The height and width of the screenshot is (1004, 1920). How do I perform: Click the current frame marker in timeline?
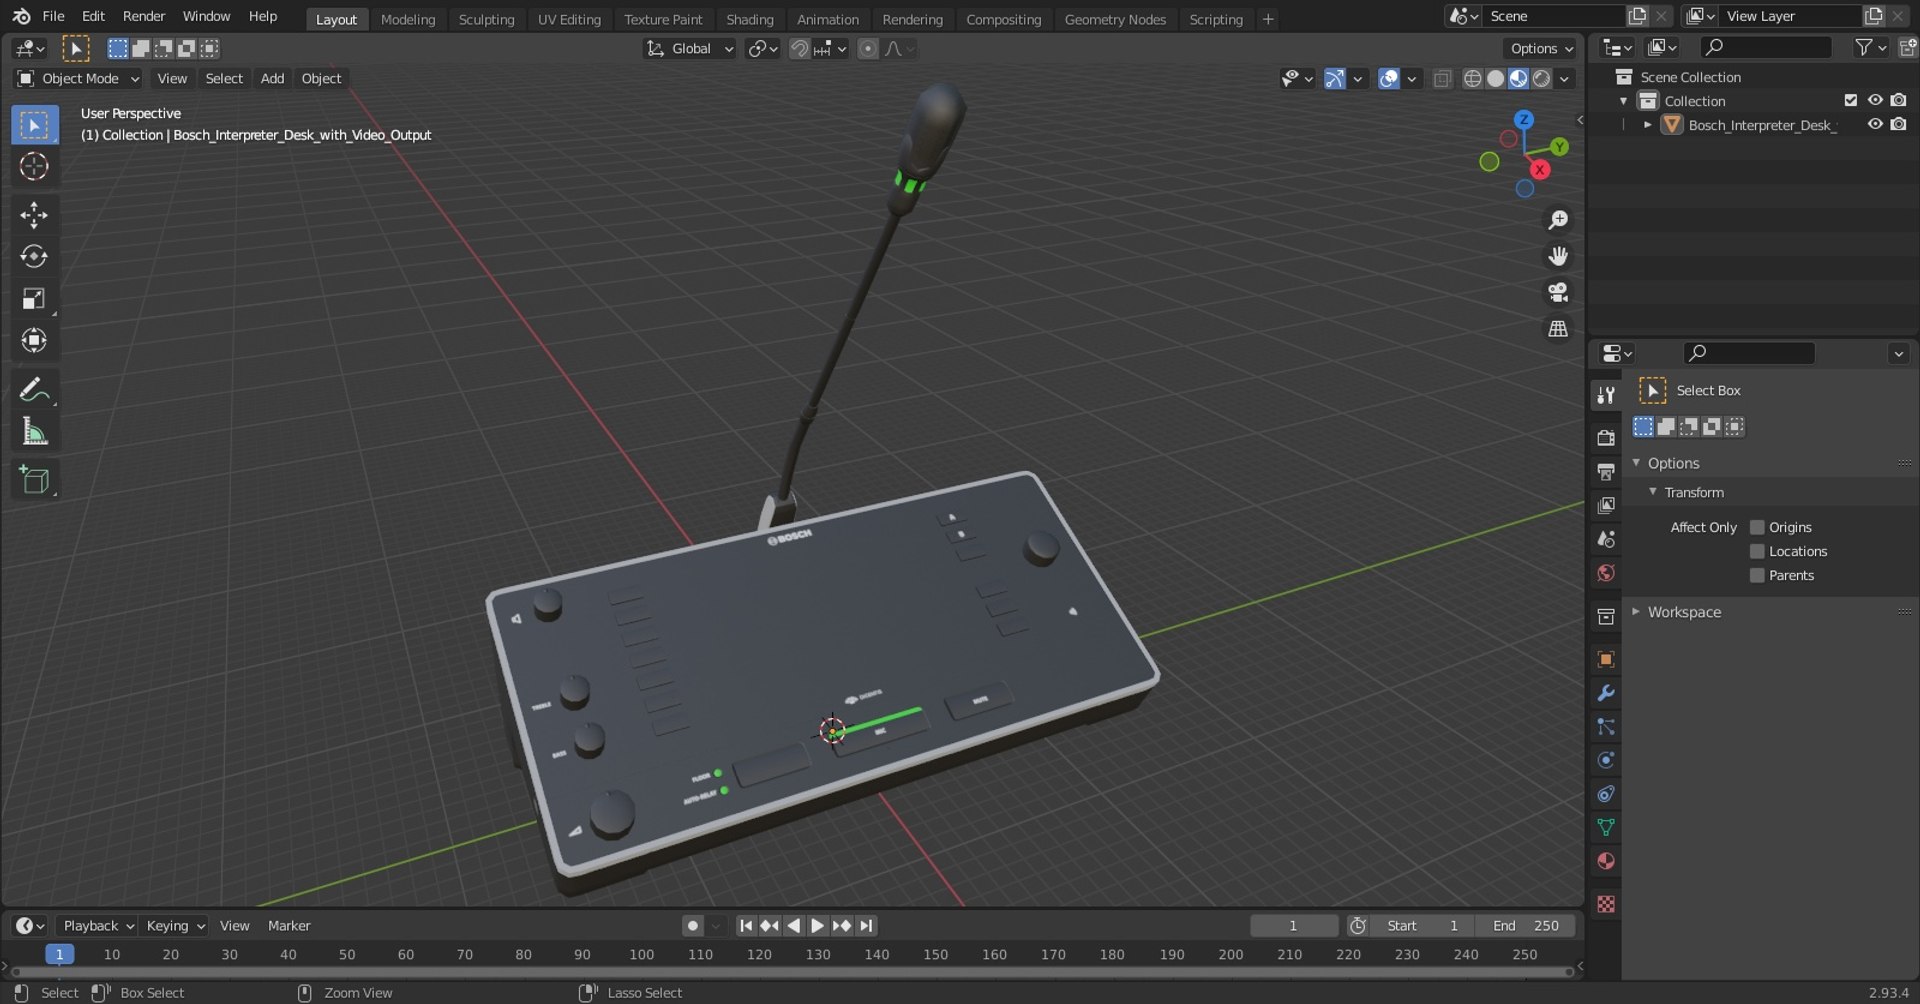click(x=60, y=954)
